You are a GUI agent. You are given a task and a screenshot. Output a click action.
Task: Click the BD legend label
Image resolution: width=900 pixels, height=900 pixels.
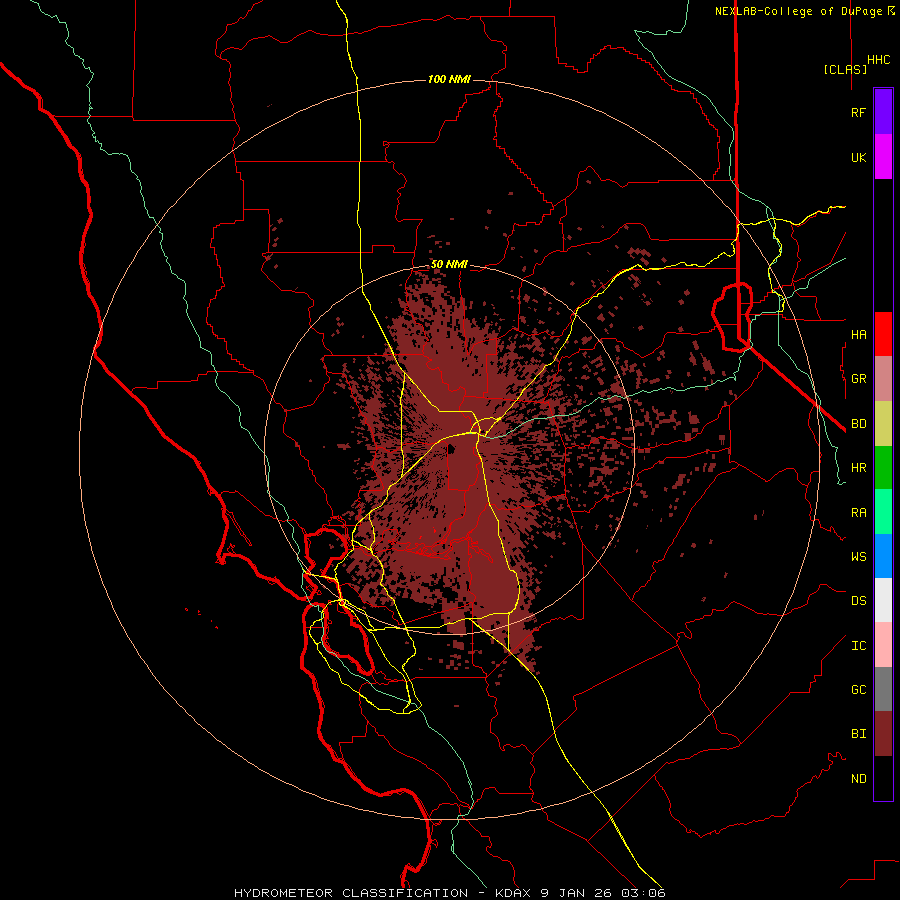coord(858,424)
